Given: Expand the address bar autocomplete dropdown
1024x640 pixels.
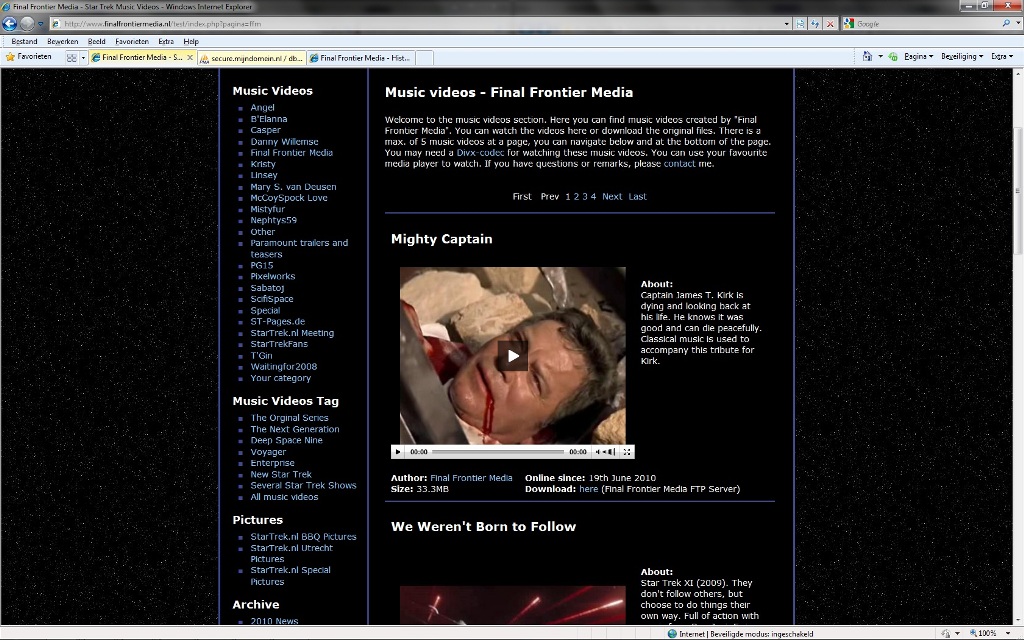Looking at the screenshot, I should 786,24.
